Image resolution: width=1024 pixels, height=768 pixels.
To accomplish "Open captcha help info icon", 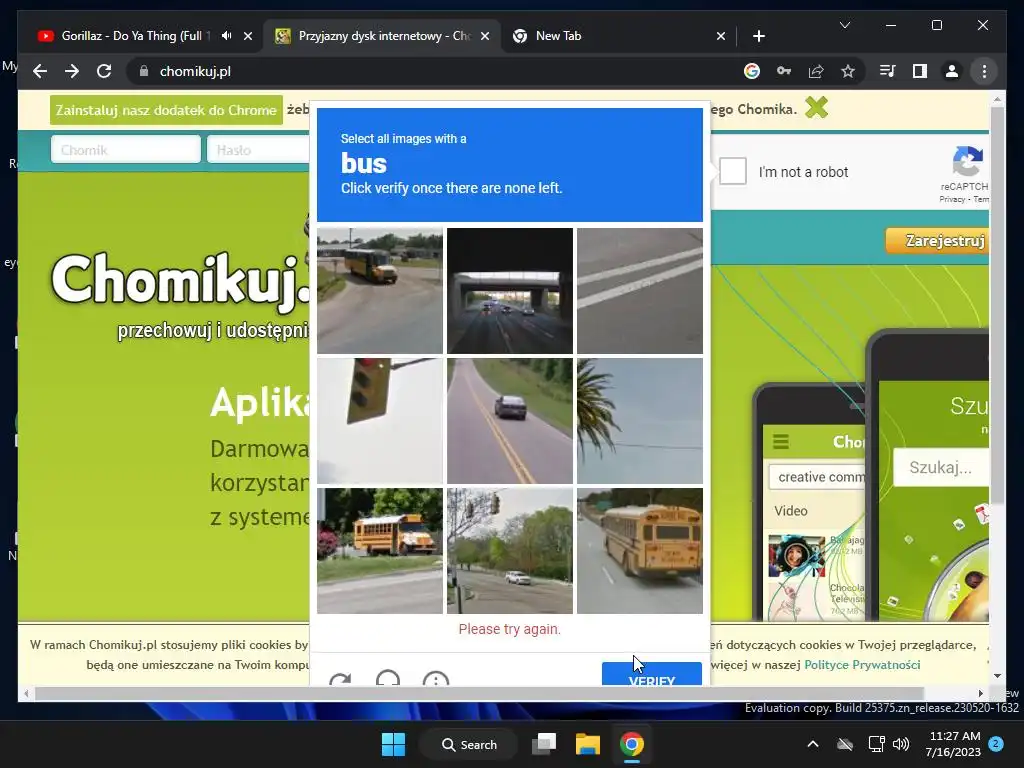I will [436, 679].
